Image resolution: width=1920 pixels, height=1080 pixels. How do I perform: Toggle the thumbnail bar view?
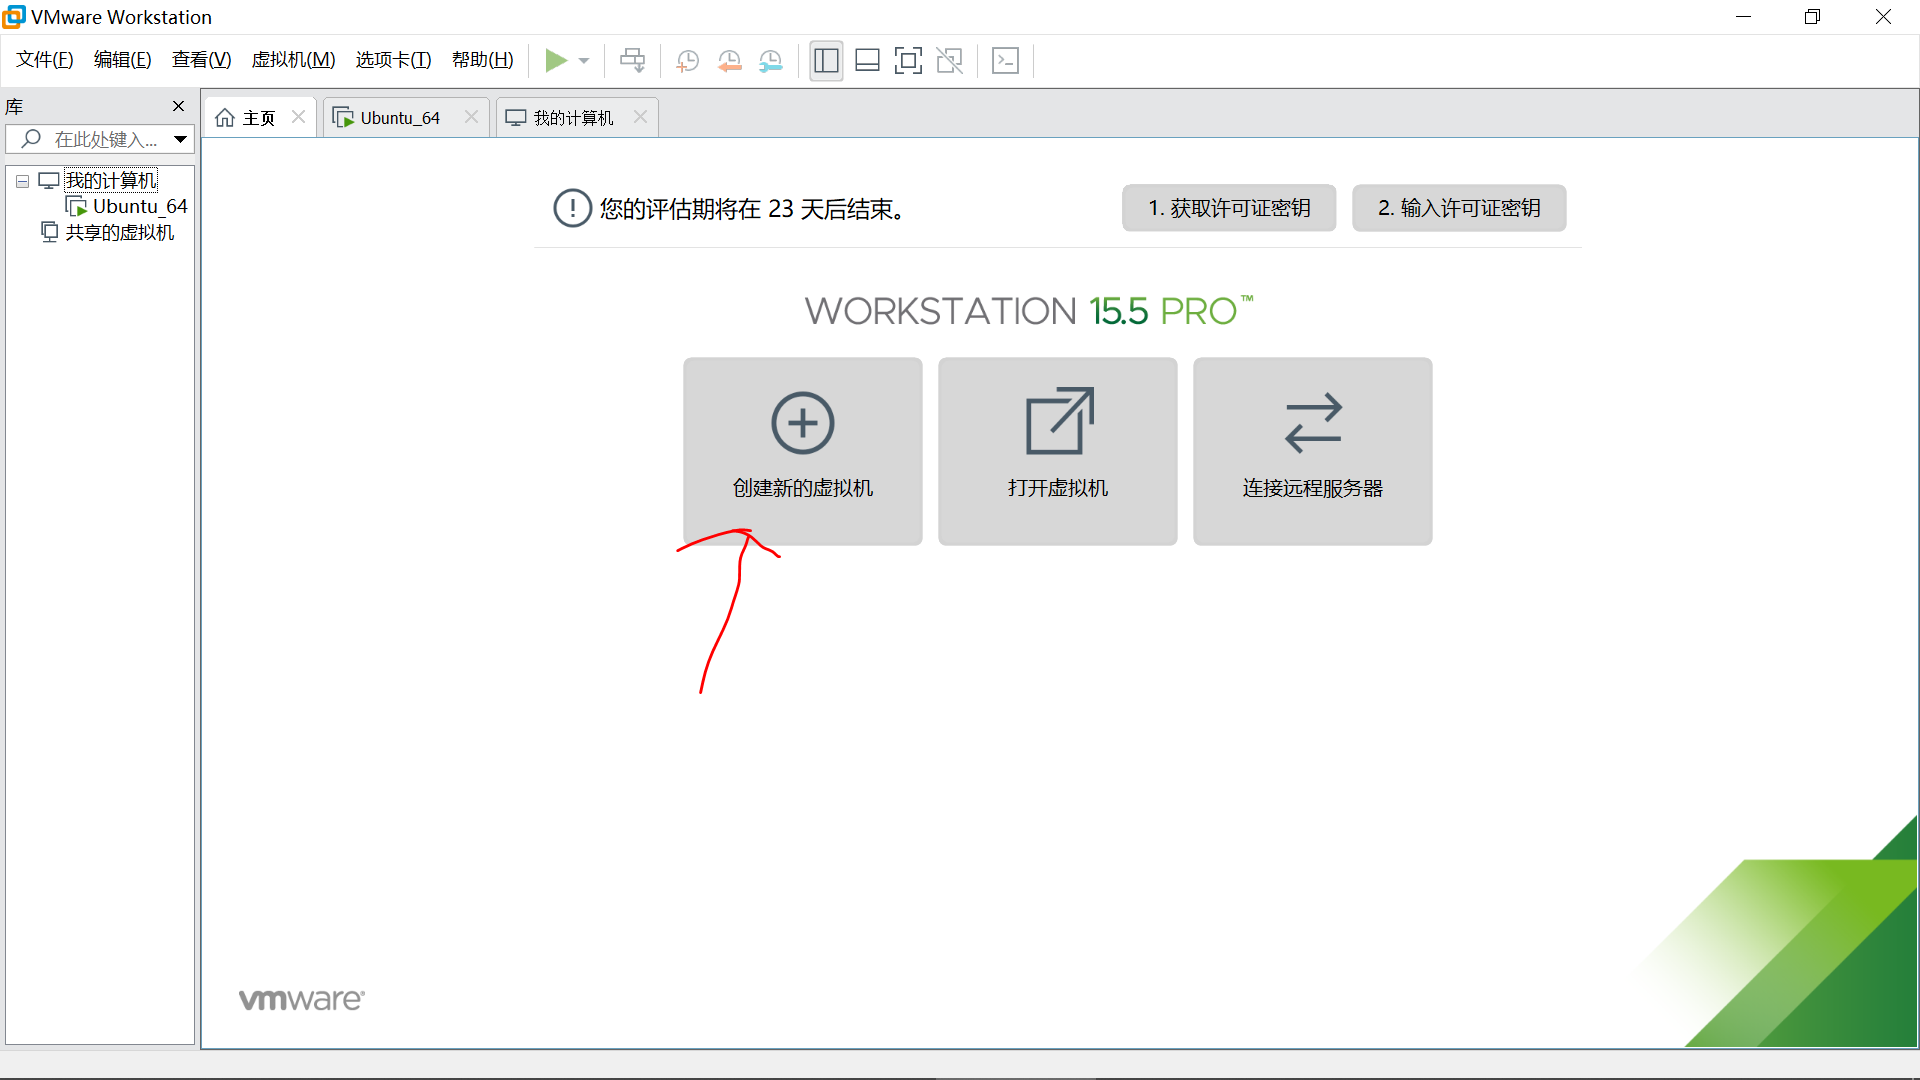coord(867,61)
